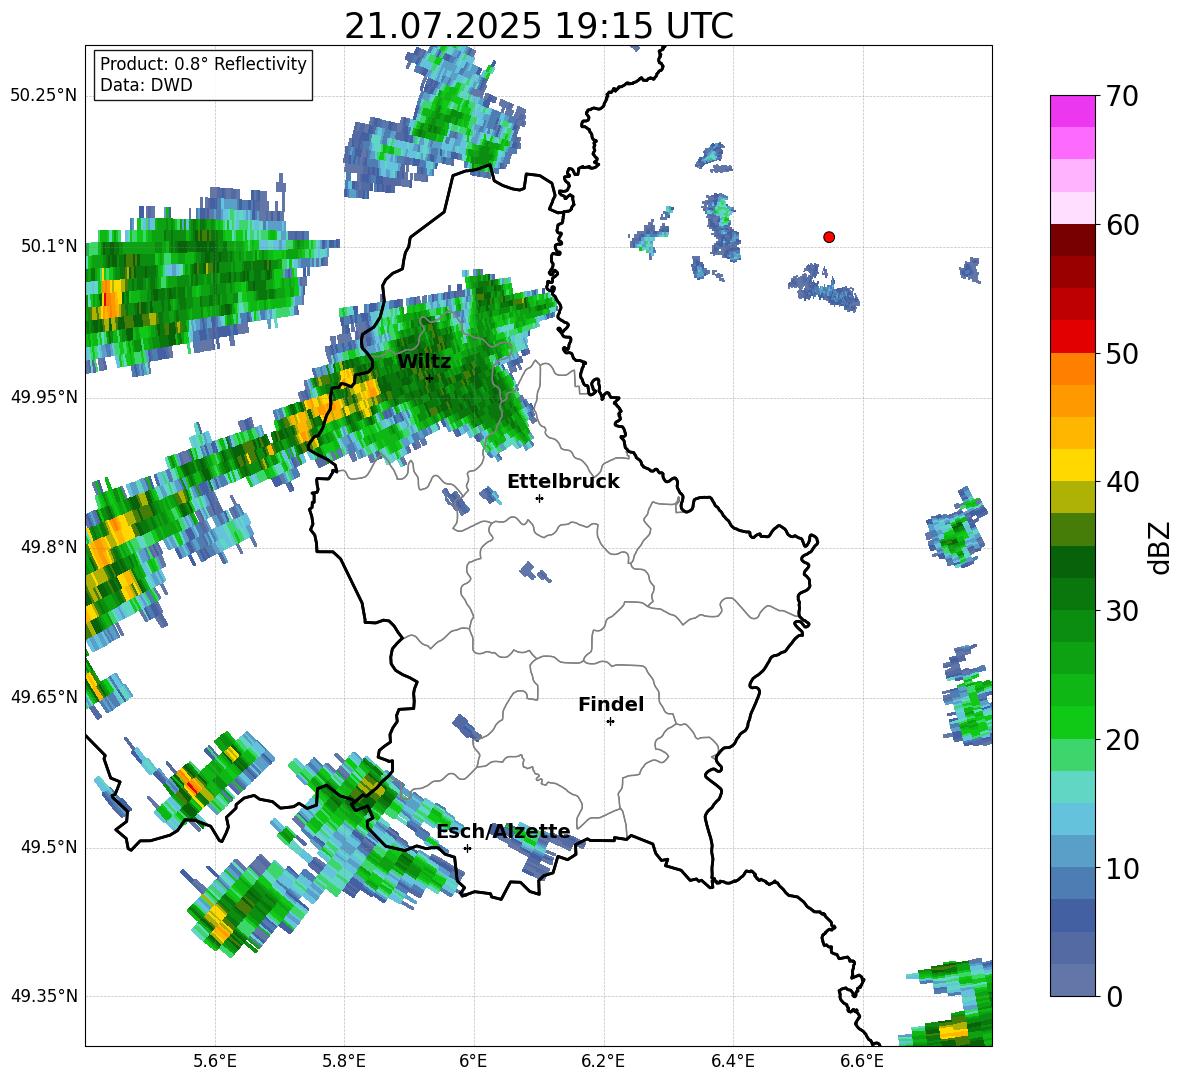The image size is (1184, 1081).
Task: Click the Esch/Alzette city label
Action: click(503, 832)
